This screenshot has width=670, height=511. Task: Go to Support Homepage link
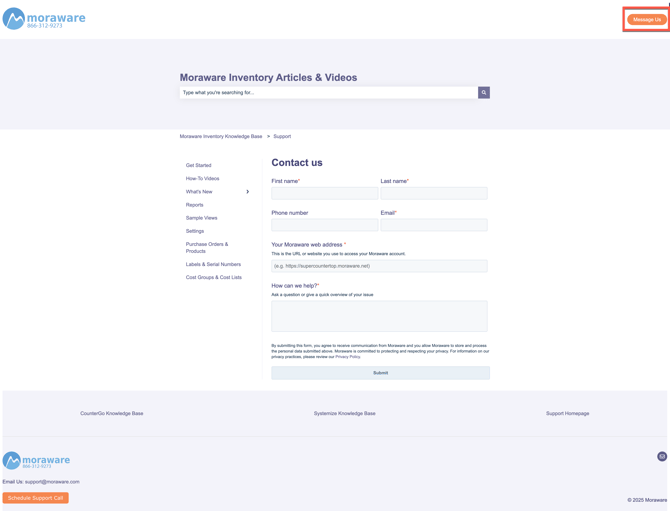click(x=567, y=413)
